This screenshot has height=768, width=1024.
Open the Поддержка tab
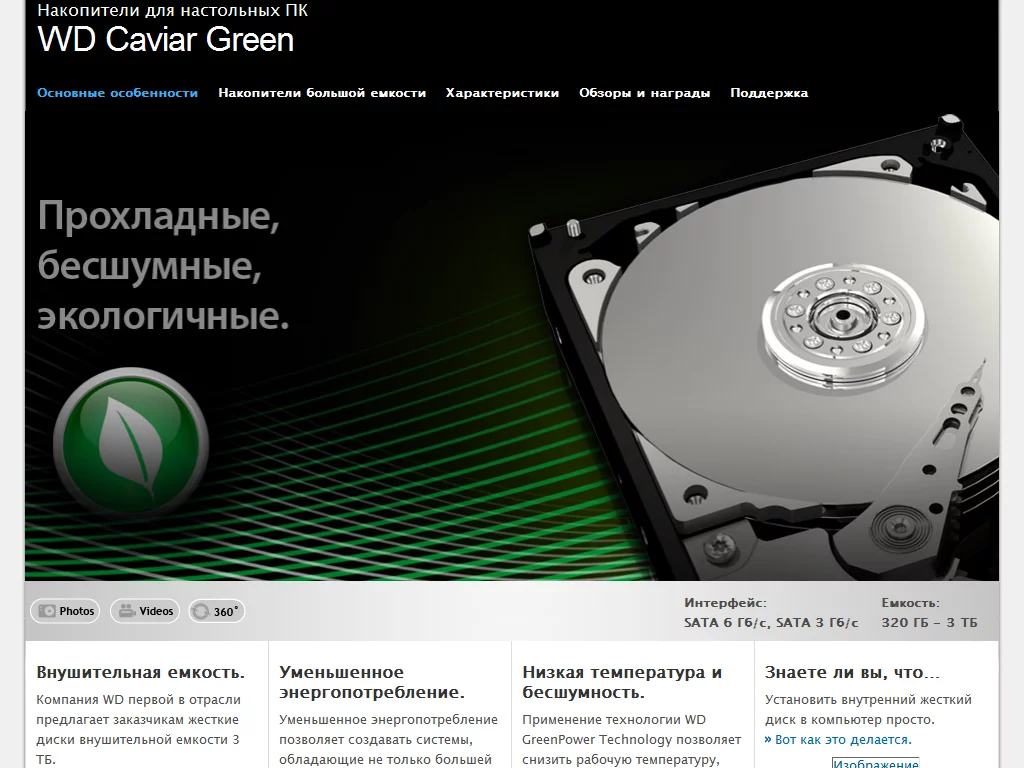(769, 93)
